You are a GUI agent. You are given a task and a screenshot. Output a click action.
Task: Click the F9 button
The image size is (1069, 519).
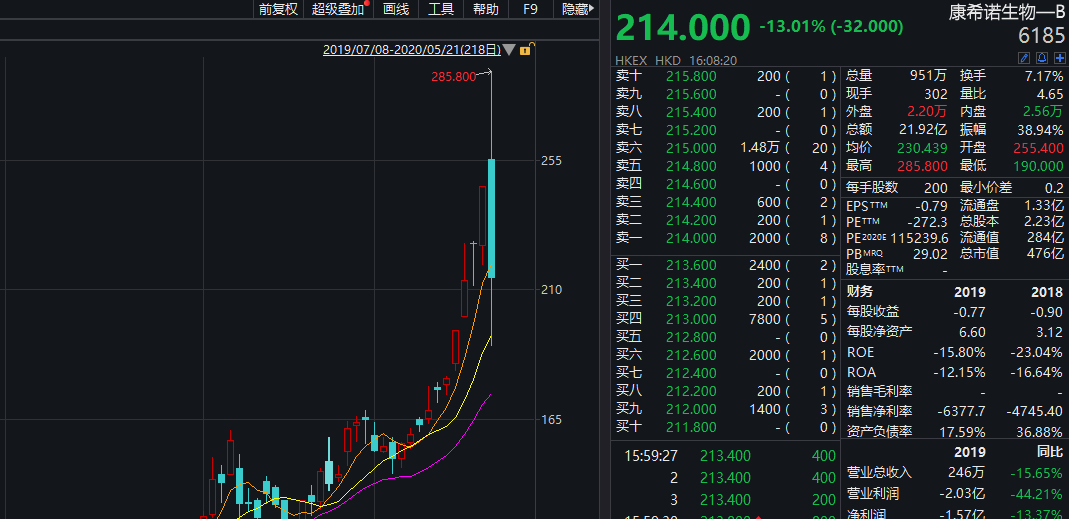pyautogui.click(x=530, y=9)
